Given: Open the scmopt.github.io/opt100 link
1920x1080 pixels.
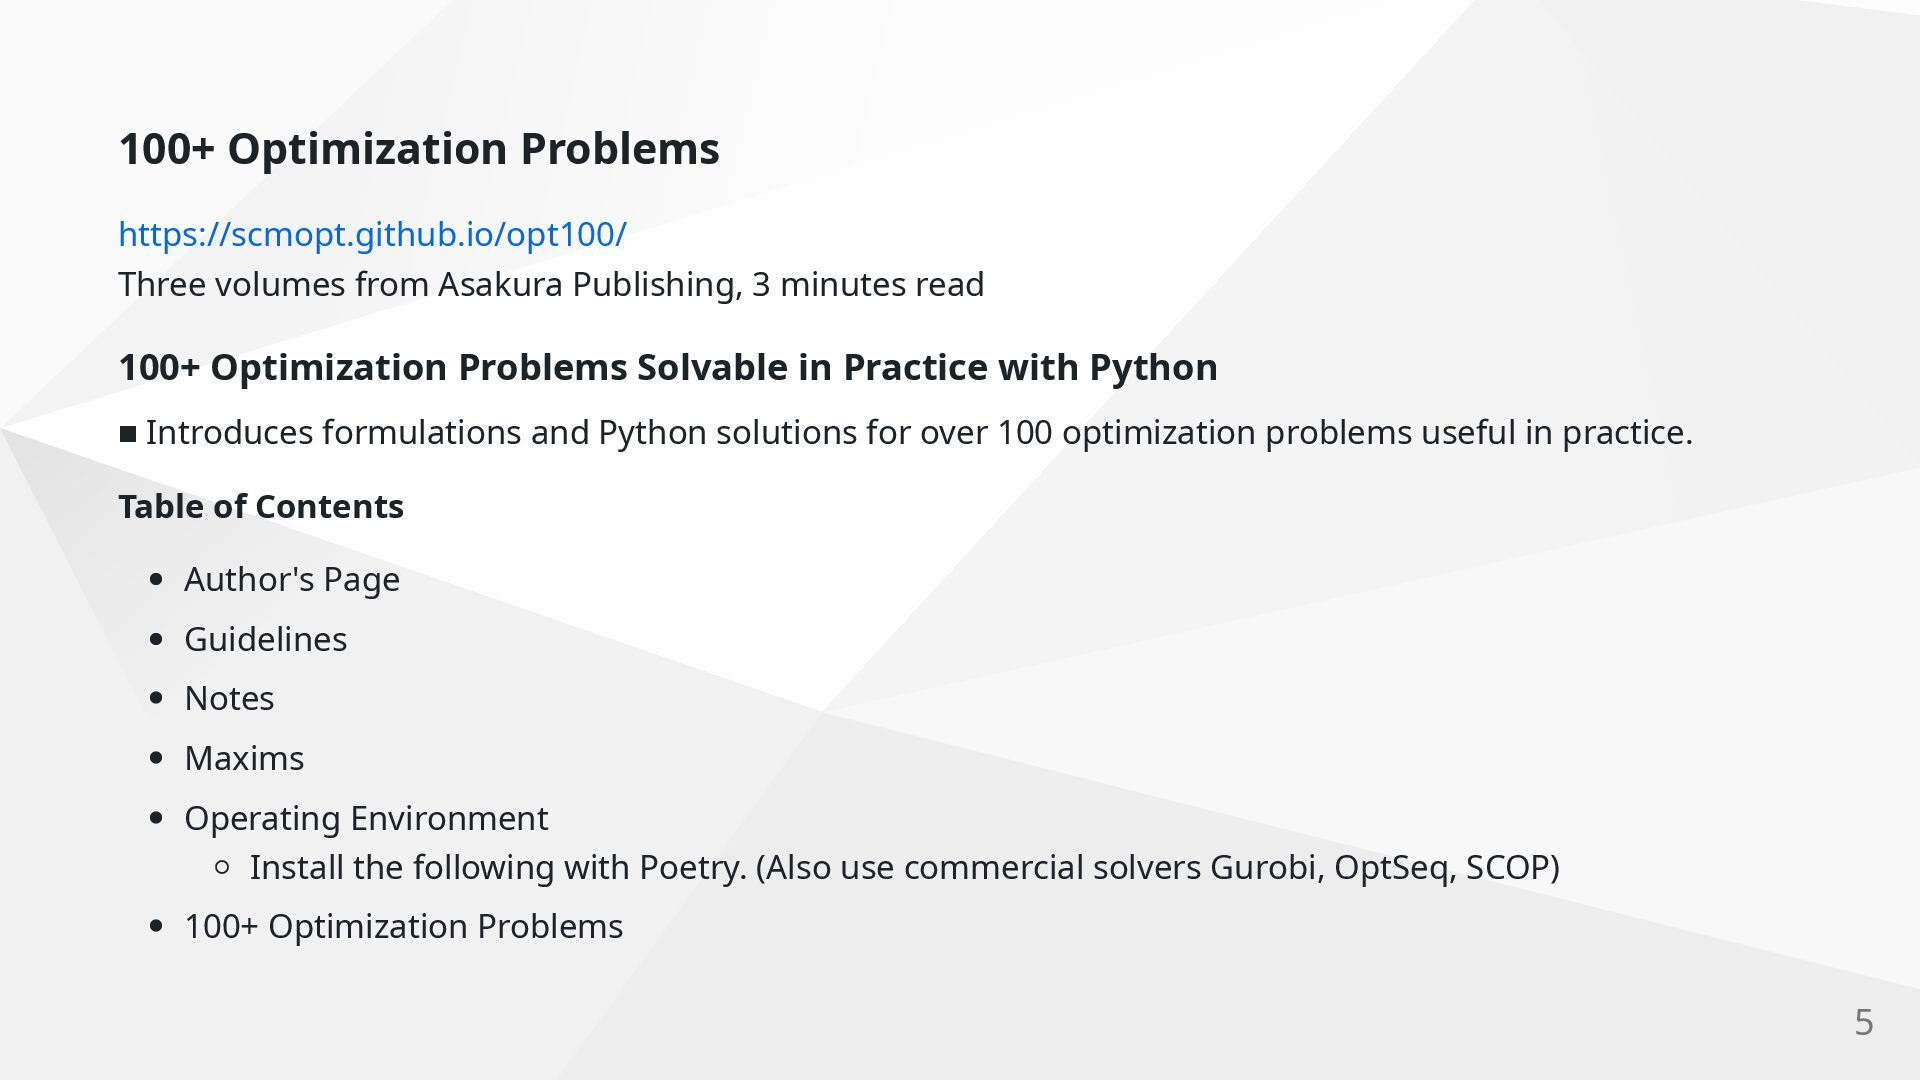Looking at the screenshot, I should pos(372,234).
